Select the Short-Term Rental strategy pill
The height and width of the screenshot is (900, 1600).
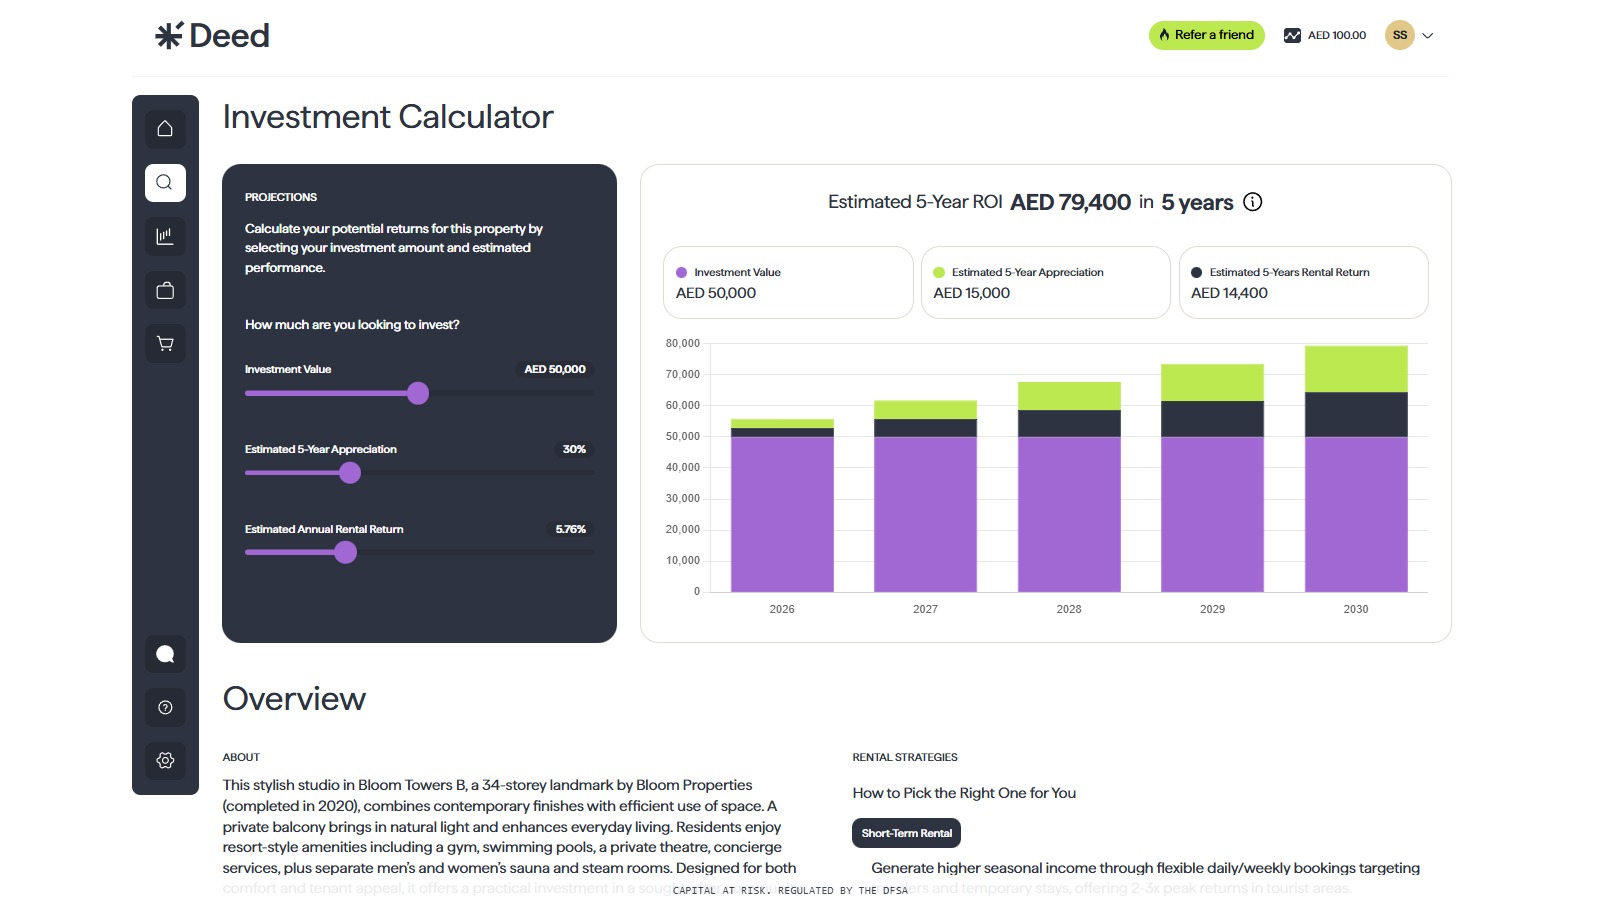[906, 832]
